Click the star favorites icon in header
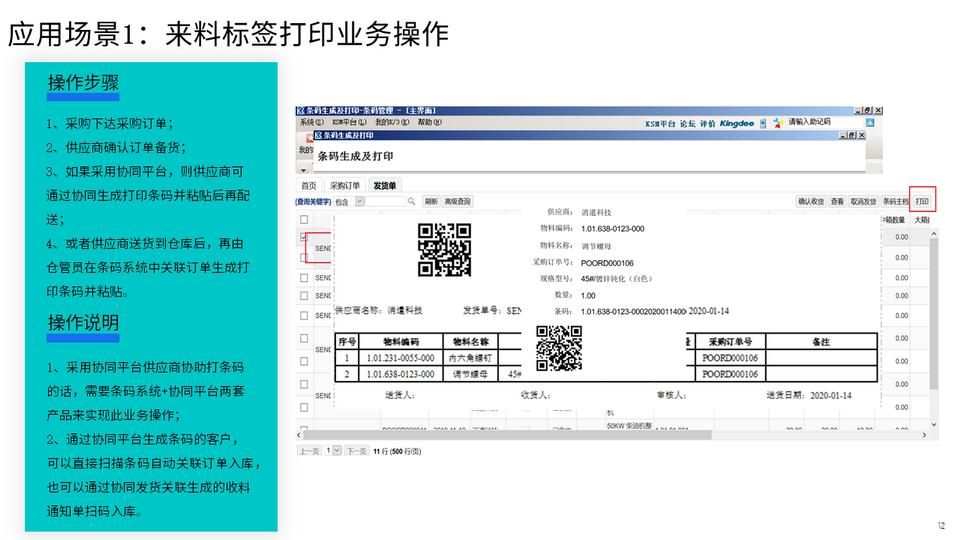 coord(776,123)
